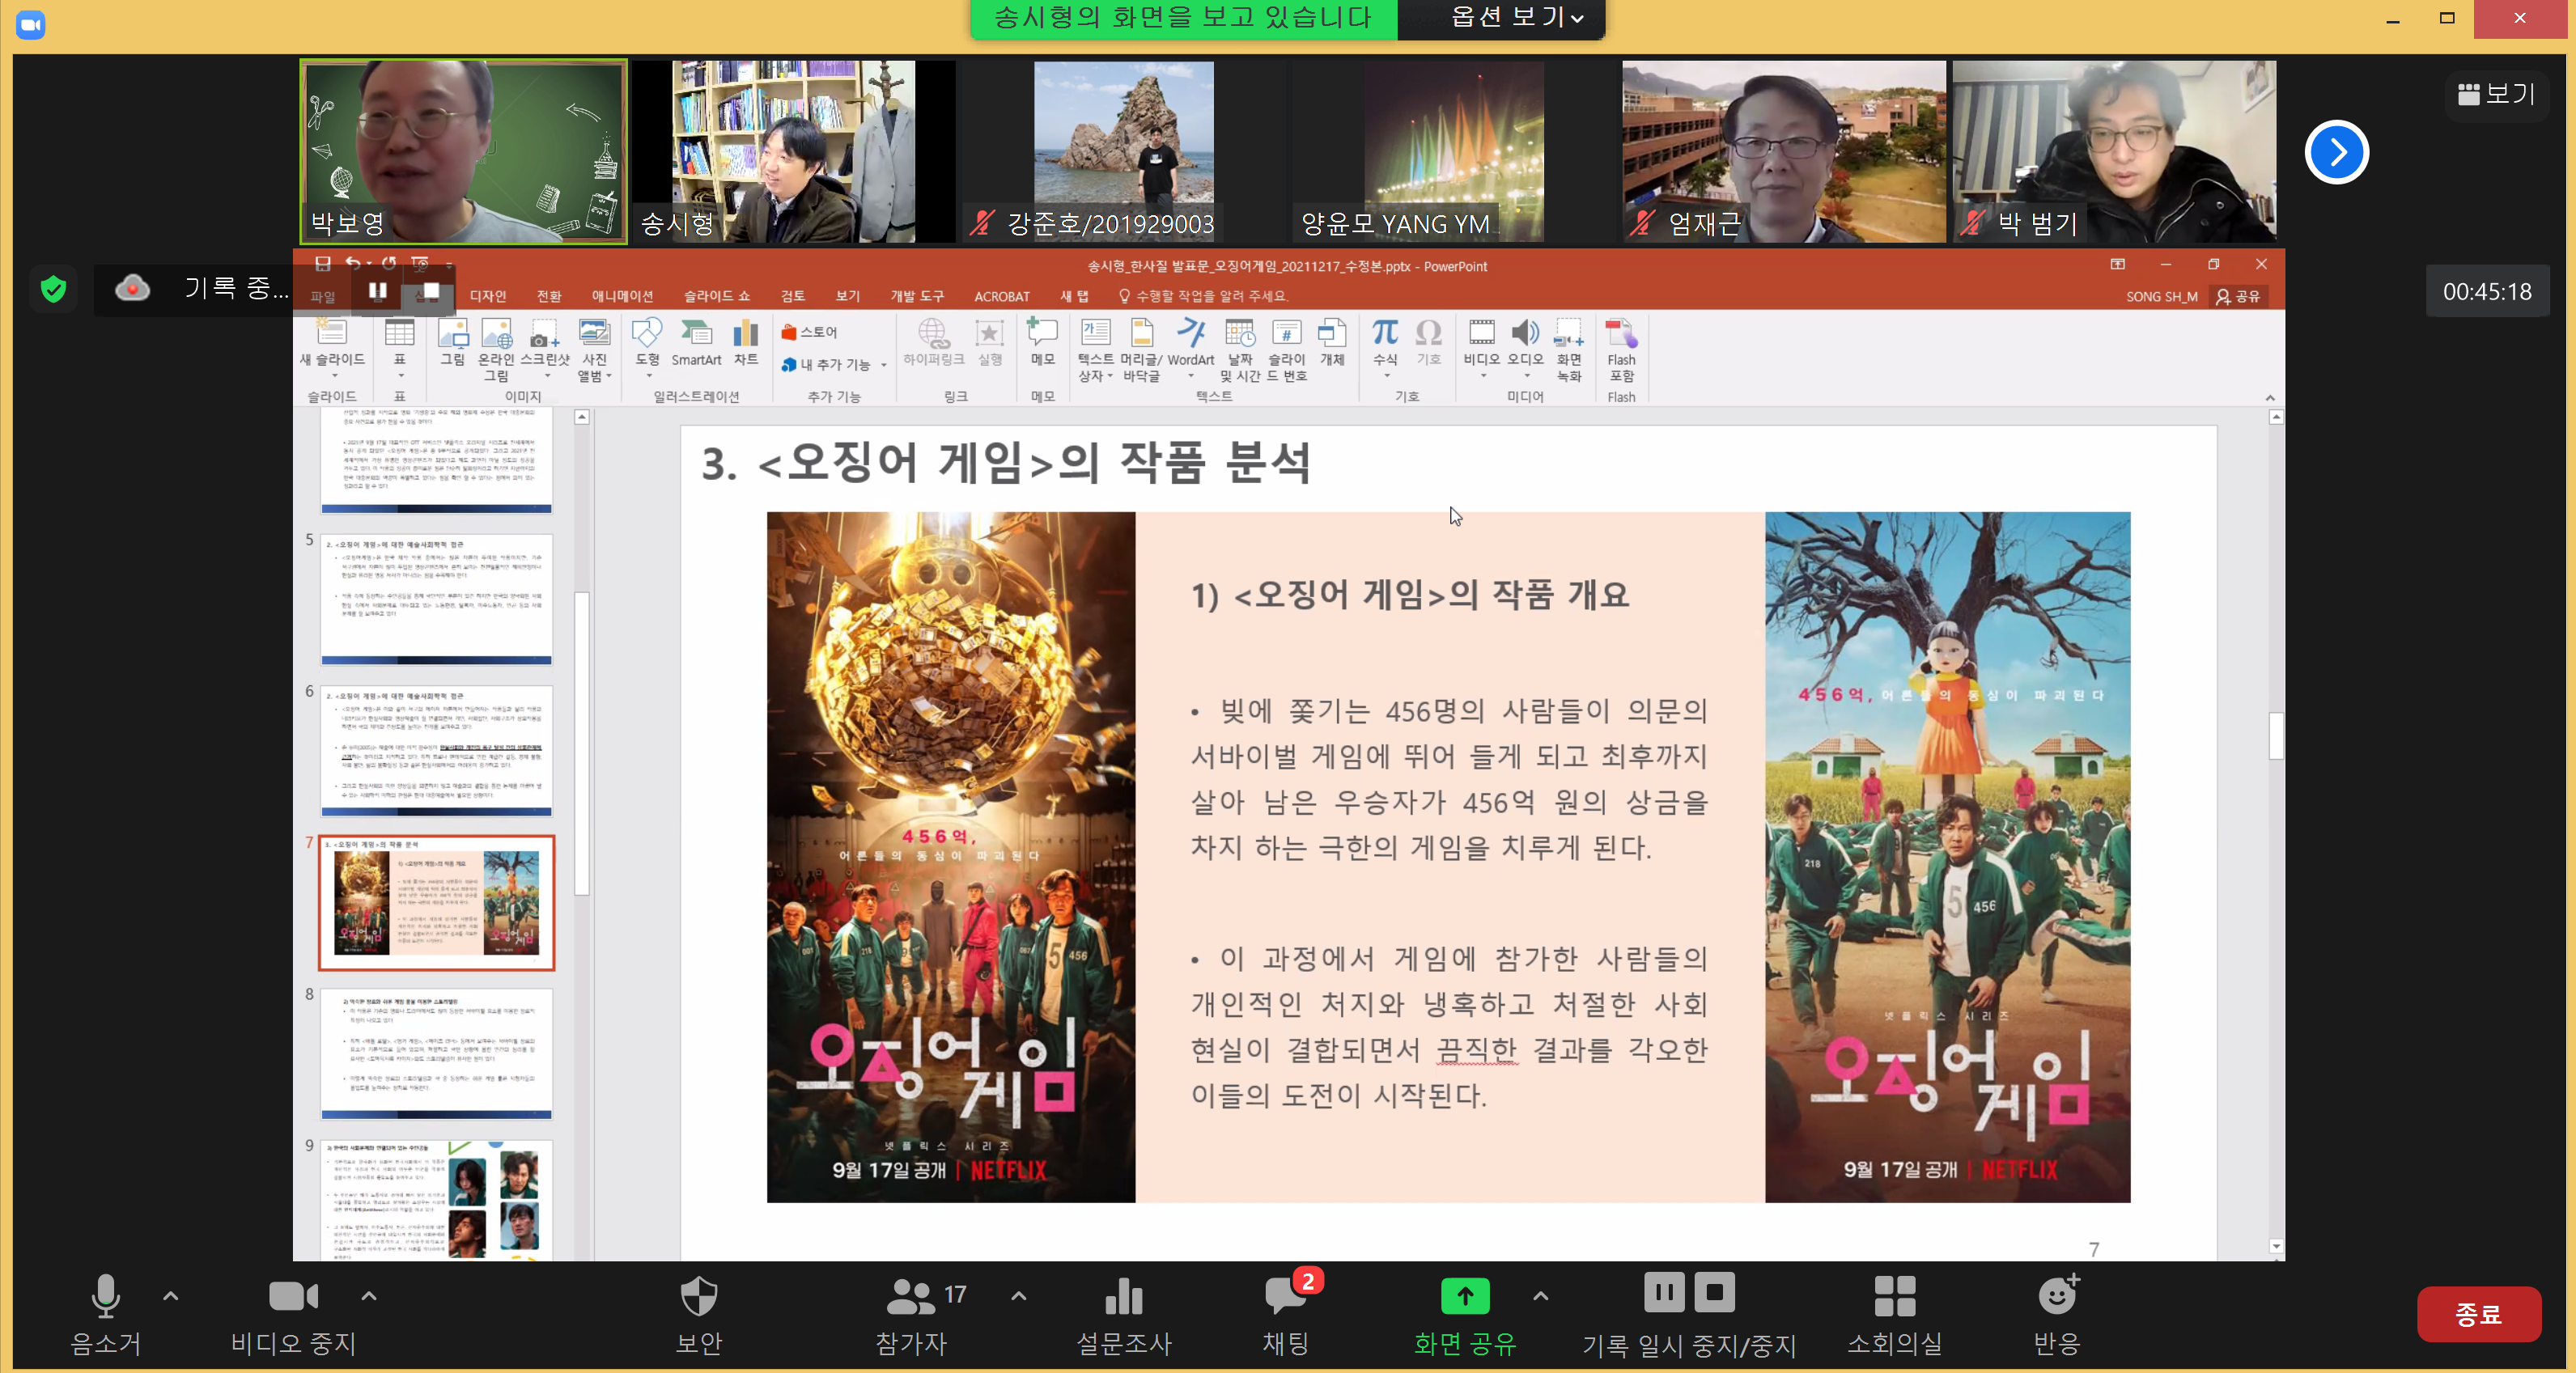Screen dimensions: 2576x1373
Task: Collapse the PowerPoint ribbon arrow
Action: (x=2269, y=398)
